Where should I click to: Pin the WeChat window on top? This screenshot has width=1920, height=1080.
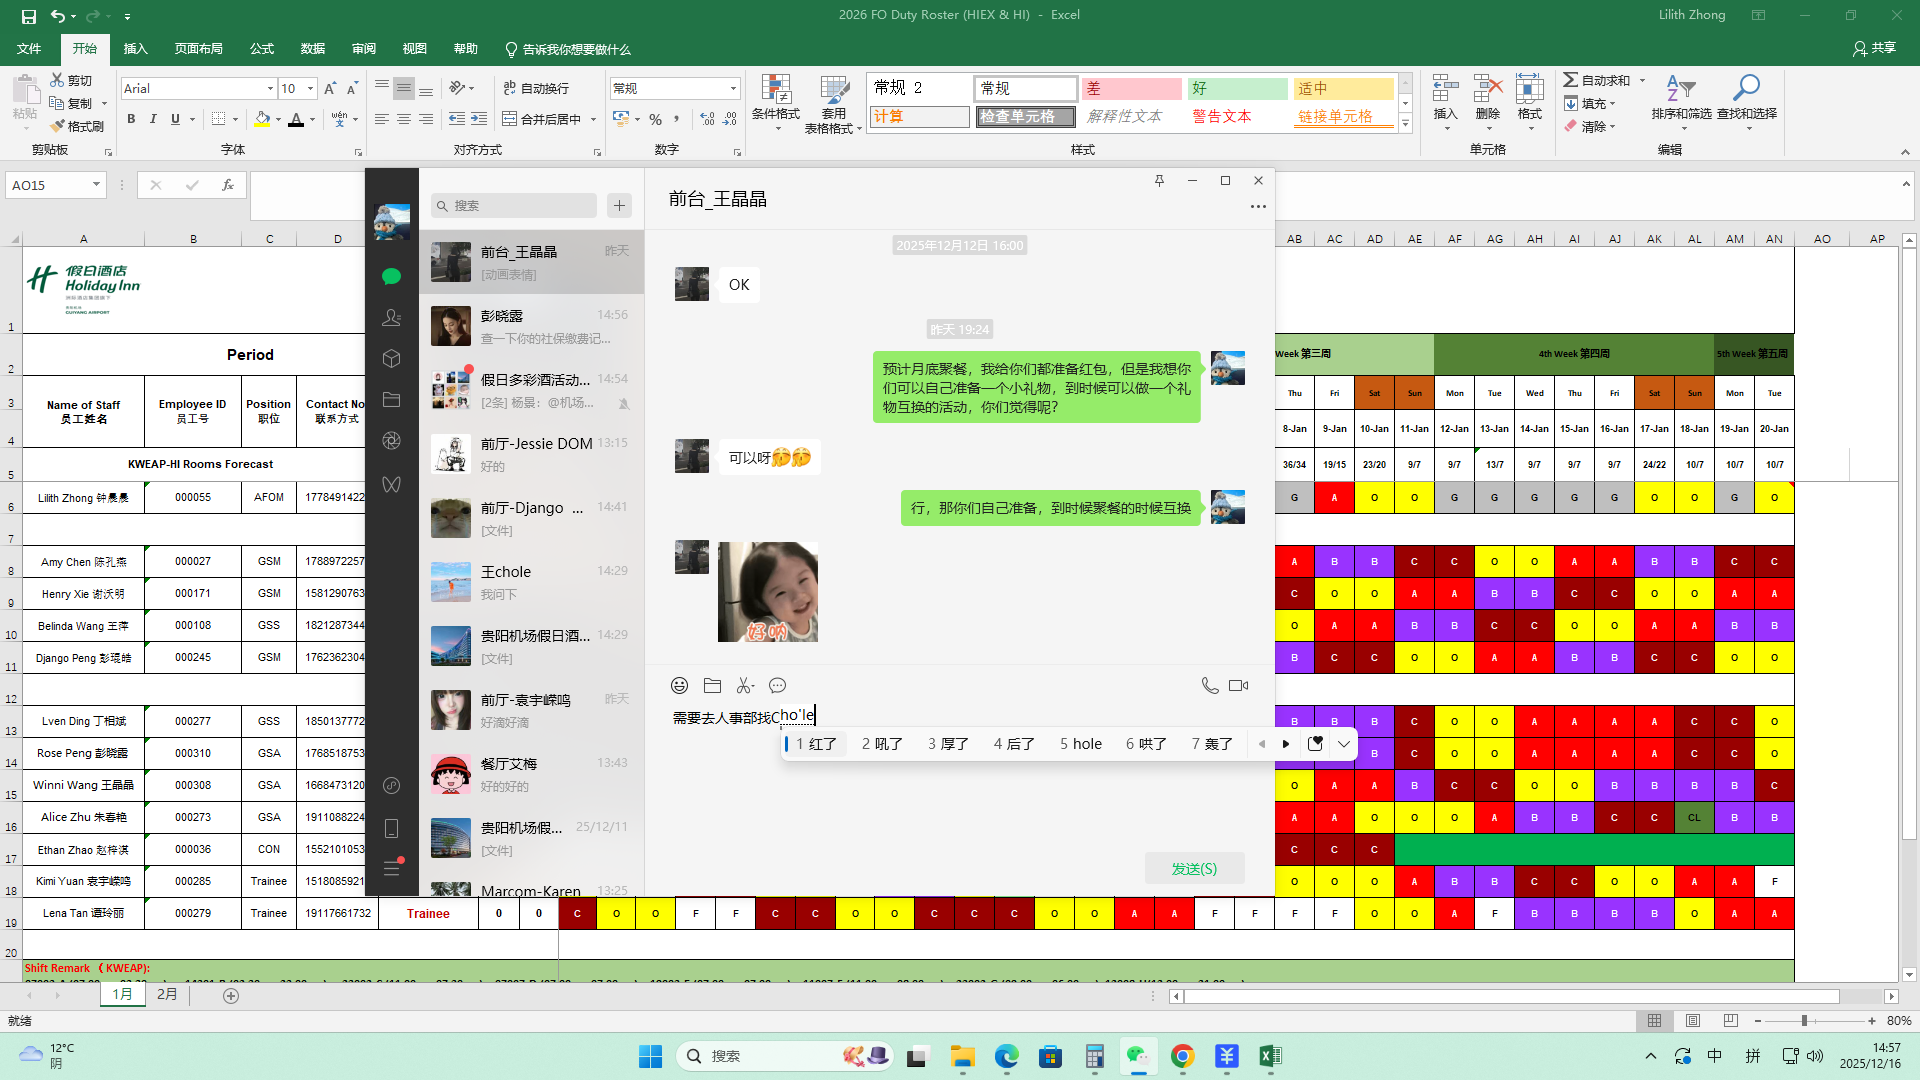(x=1159, y=180)
